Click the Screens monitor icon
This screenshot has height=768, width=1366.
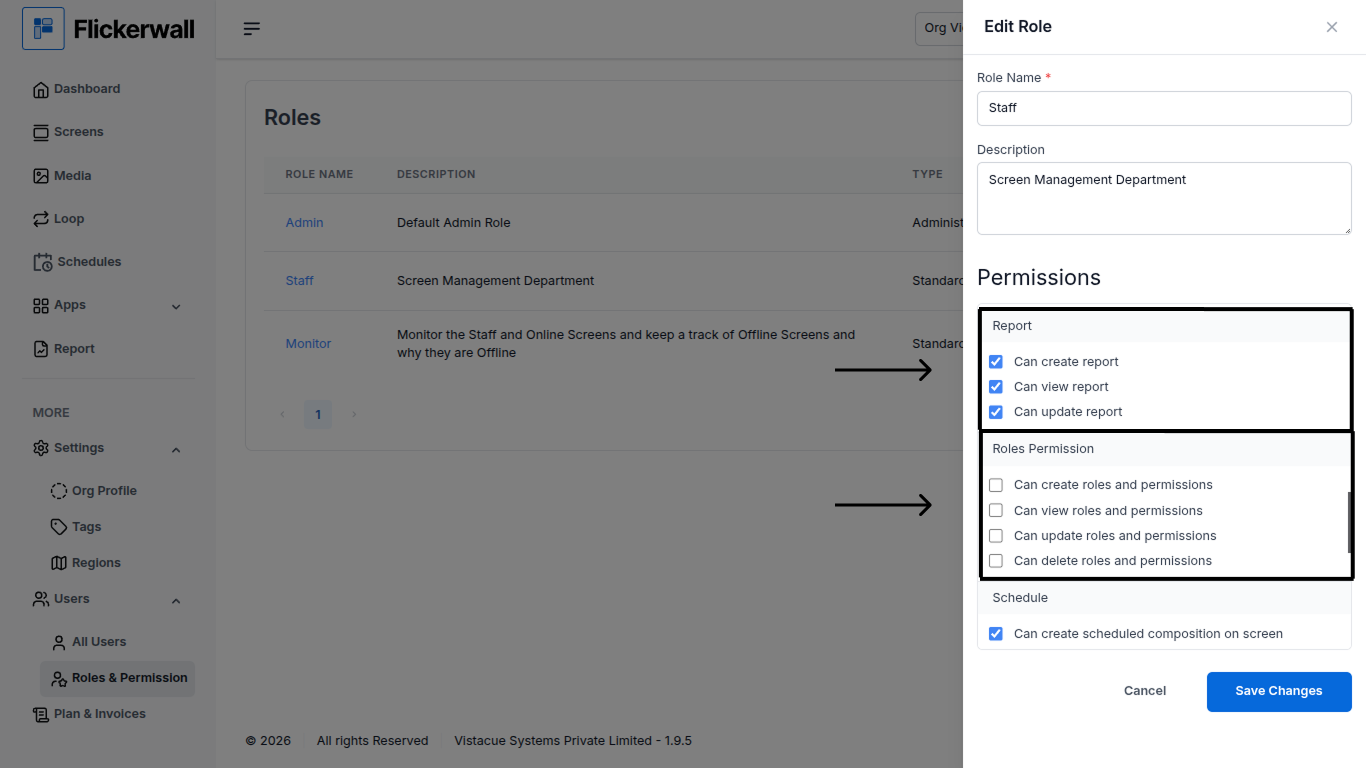pos(41,133)
